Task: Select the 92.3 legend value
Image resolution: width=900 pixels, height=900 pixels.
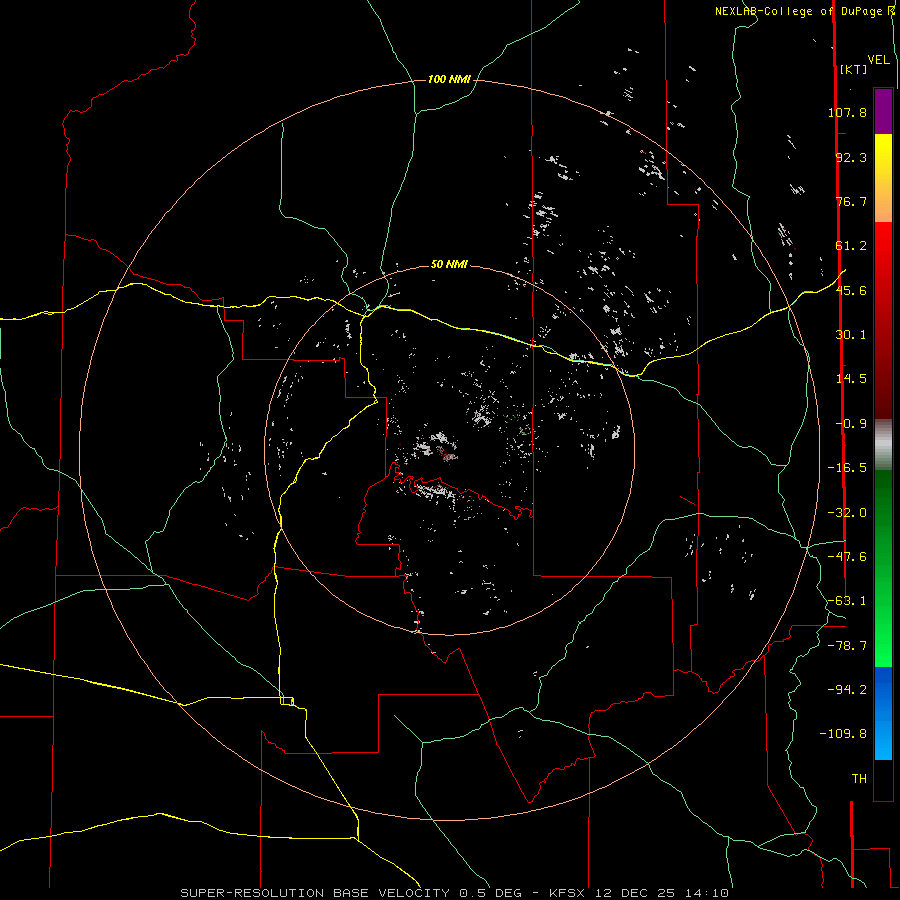Action: pyautogui.click(x=851, y=157)
